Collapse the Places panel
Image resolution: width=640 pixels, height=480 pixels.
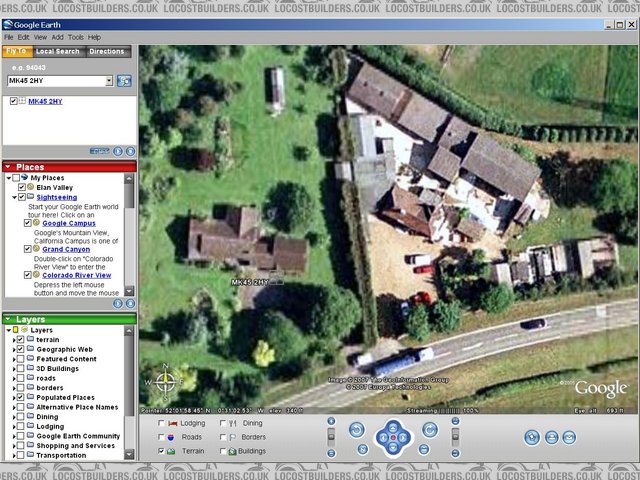click(x=8, y=167)
